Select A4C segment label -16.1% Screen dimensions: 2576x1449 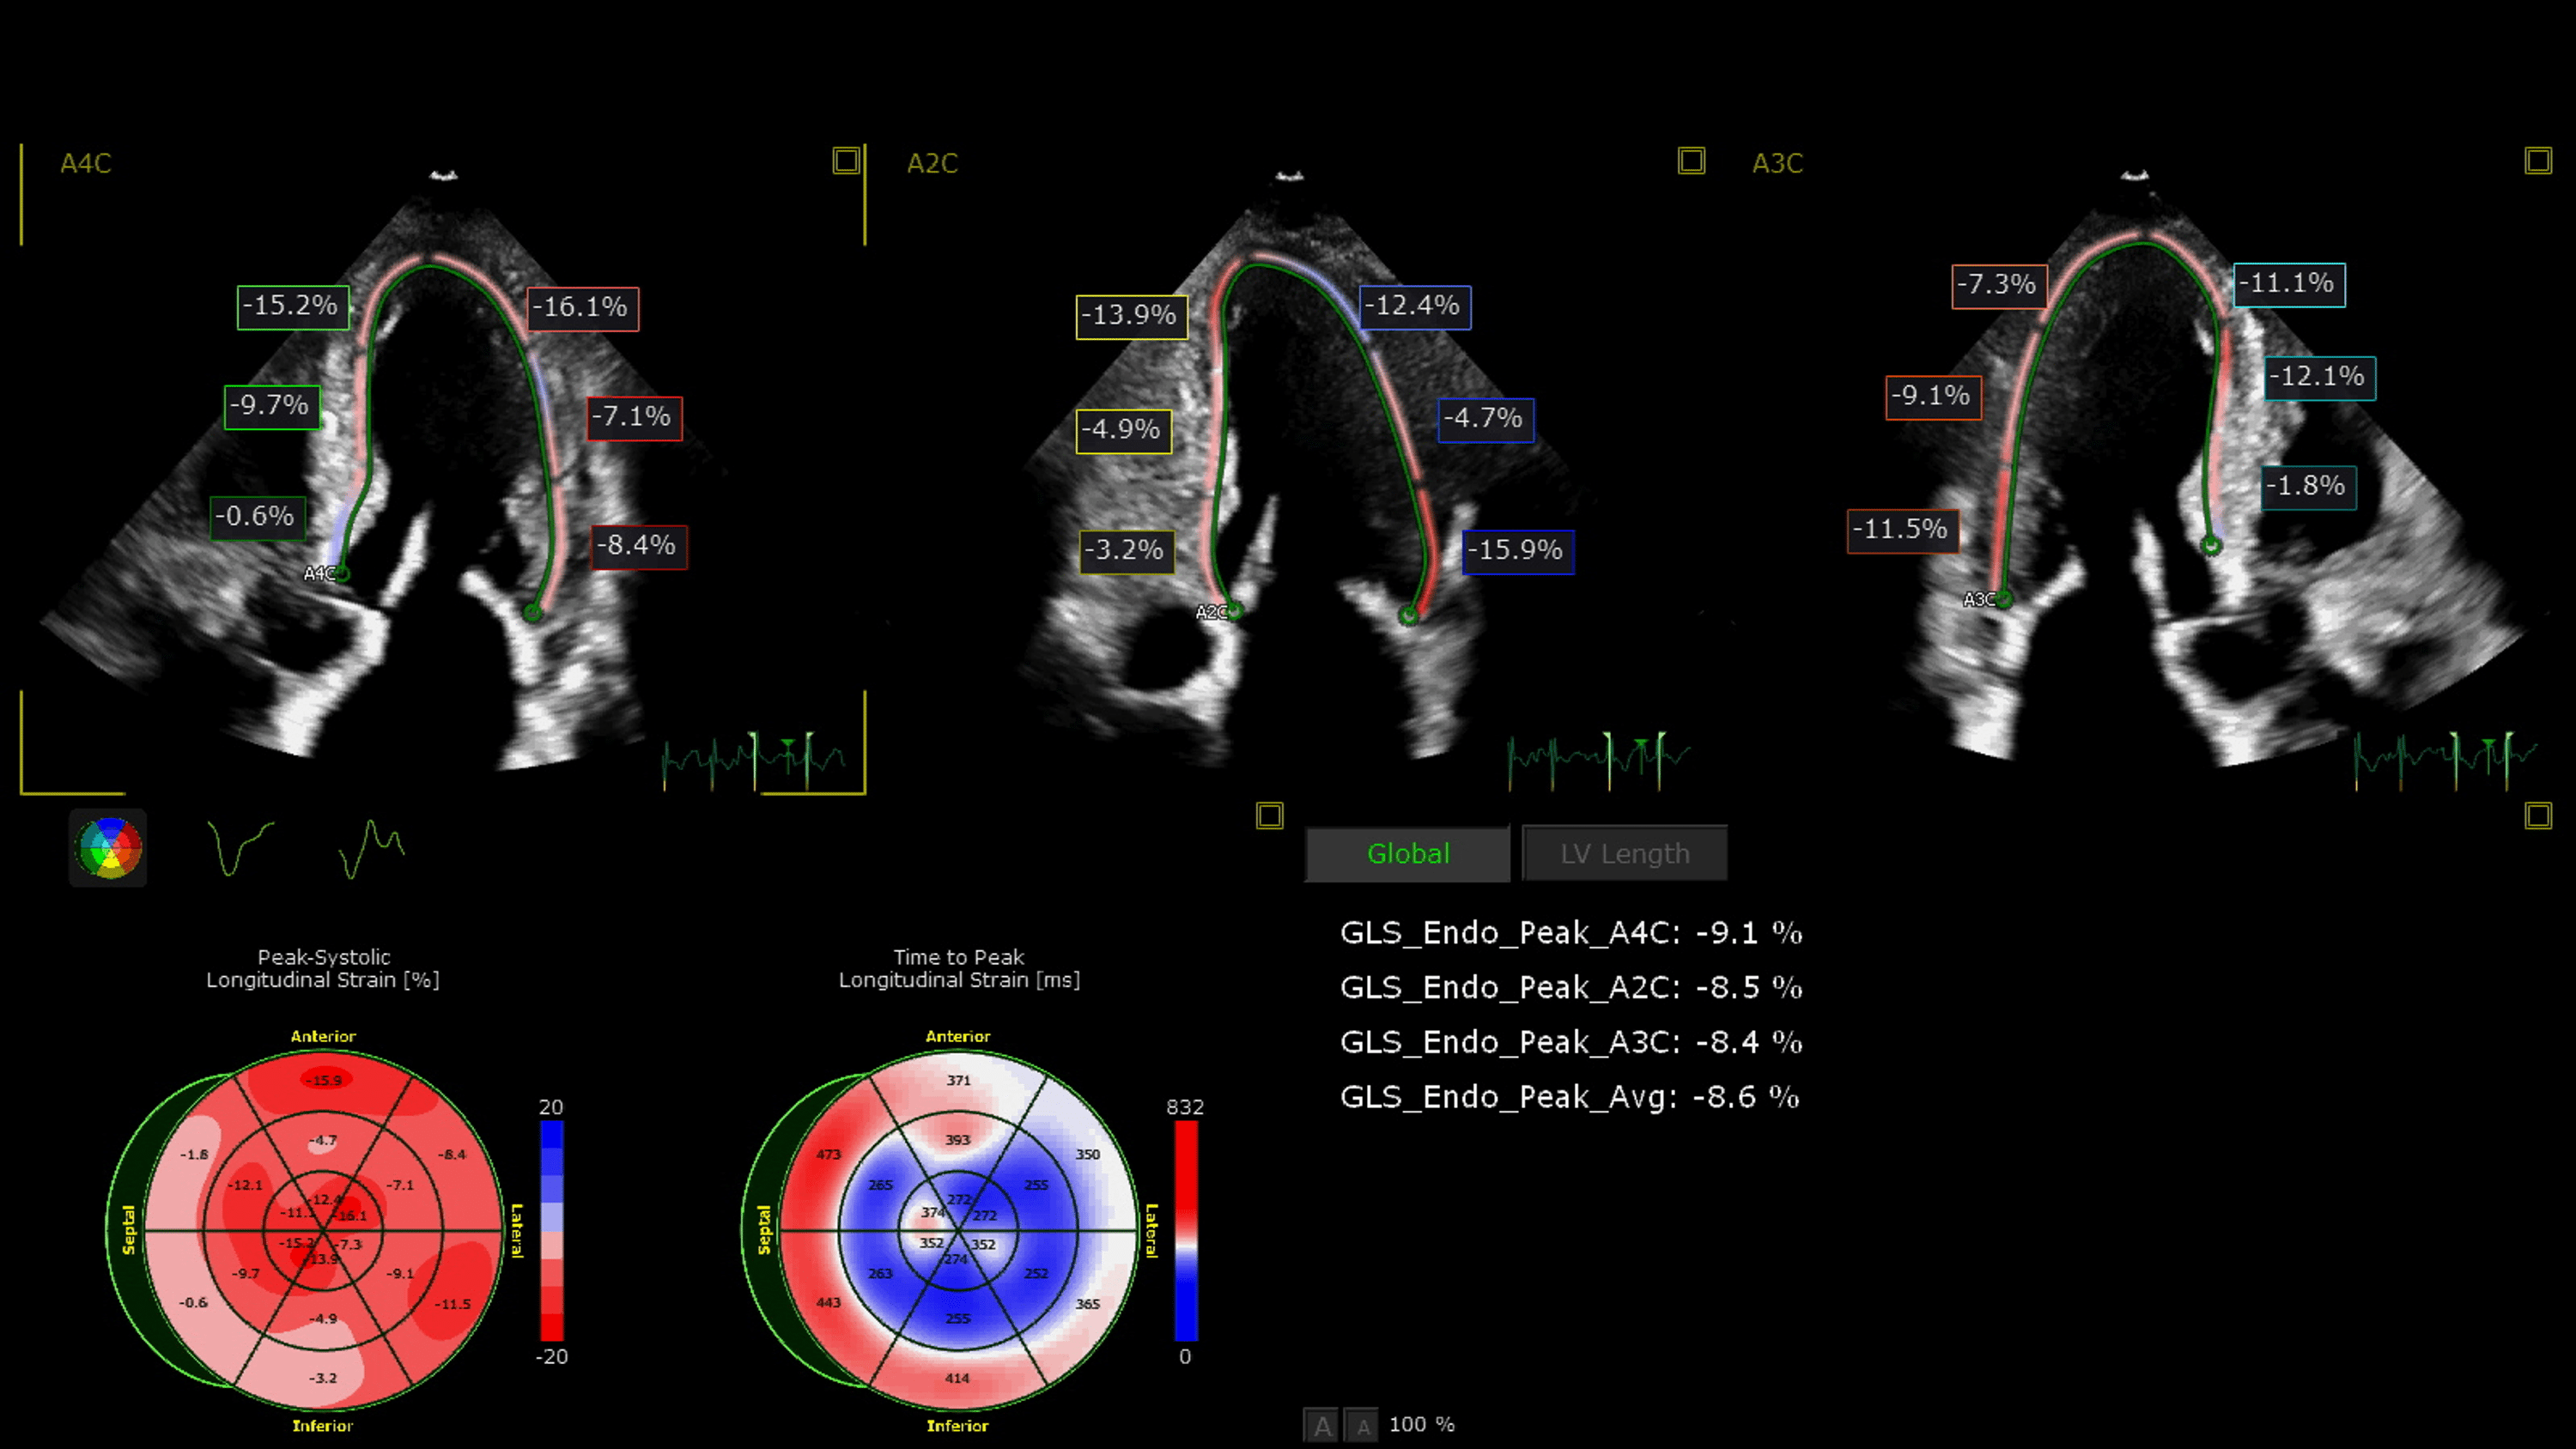(583, 308)
